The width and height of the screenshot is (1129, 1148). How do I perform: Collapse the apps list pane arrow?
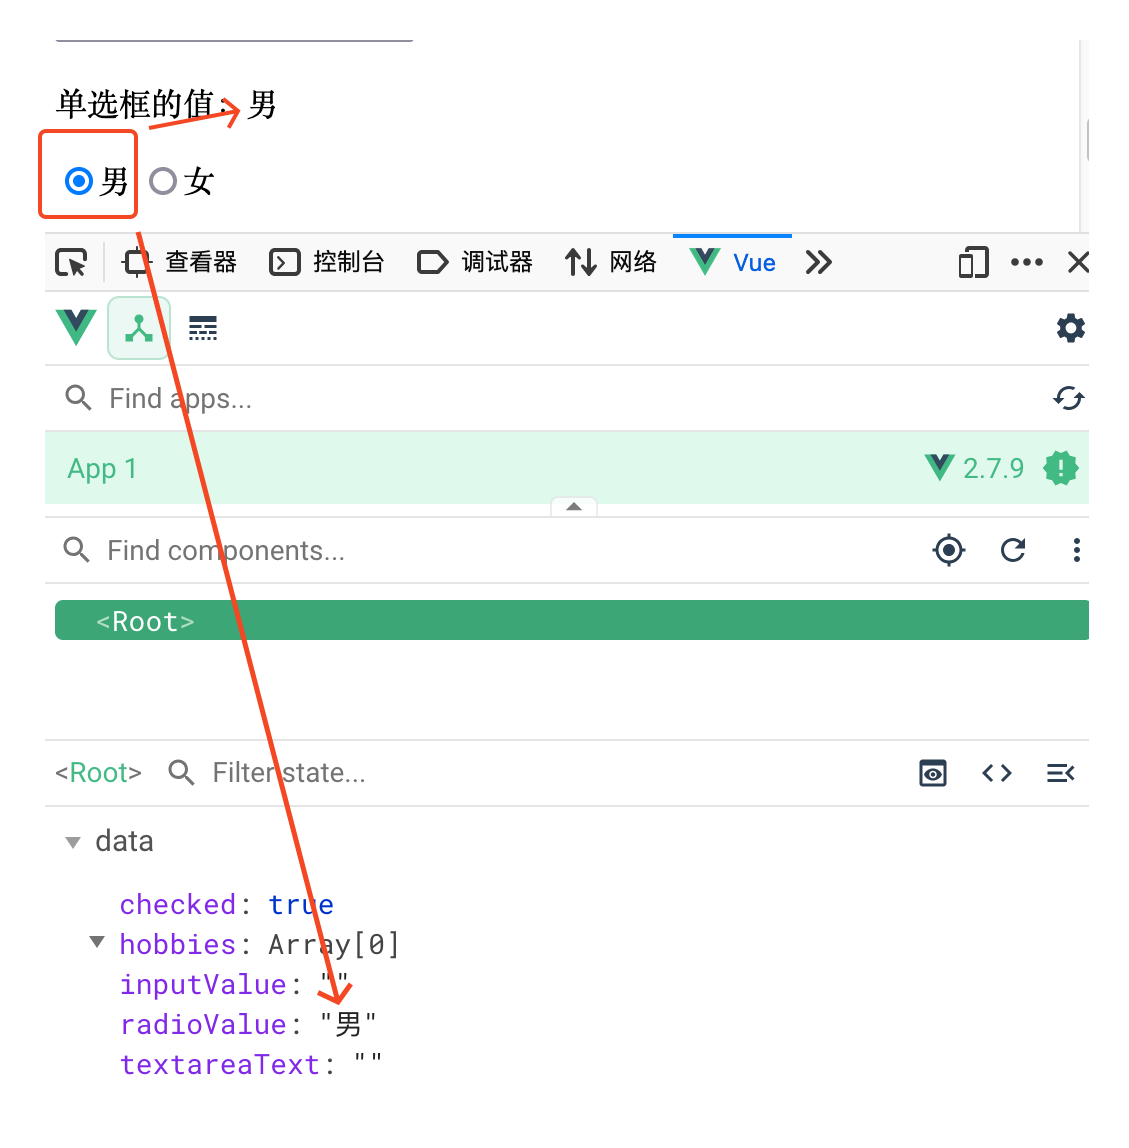point(574,507)
